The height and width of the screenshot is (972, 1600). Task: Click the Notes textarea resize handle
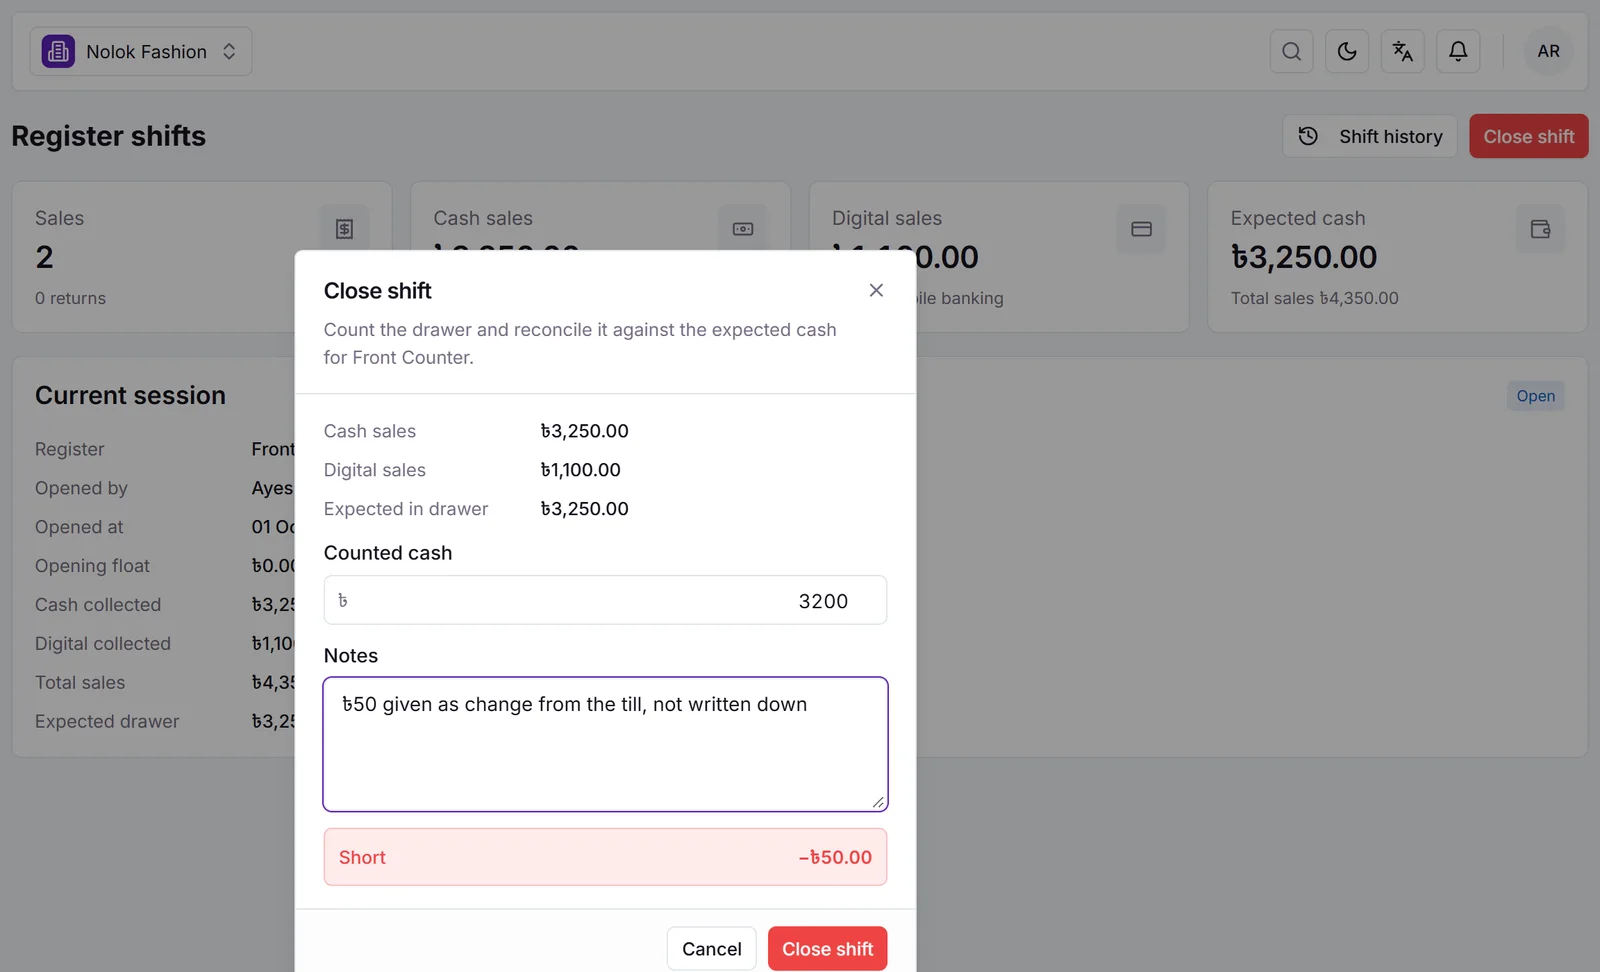tap(878, 801)
